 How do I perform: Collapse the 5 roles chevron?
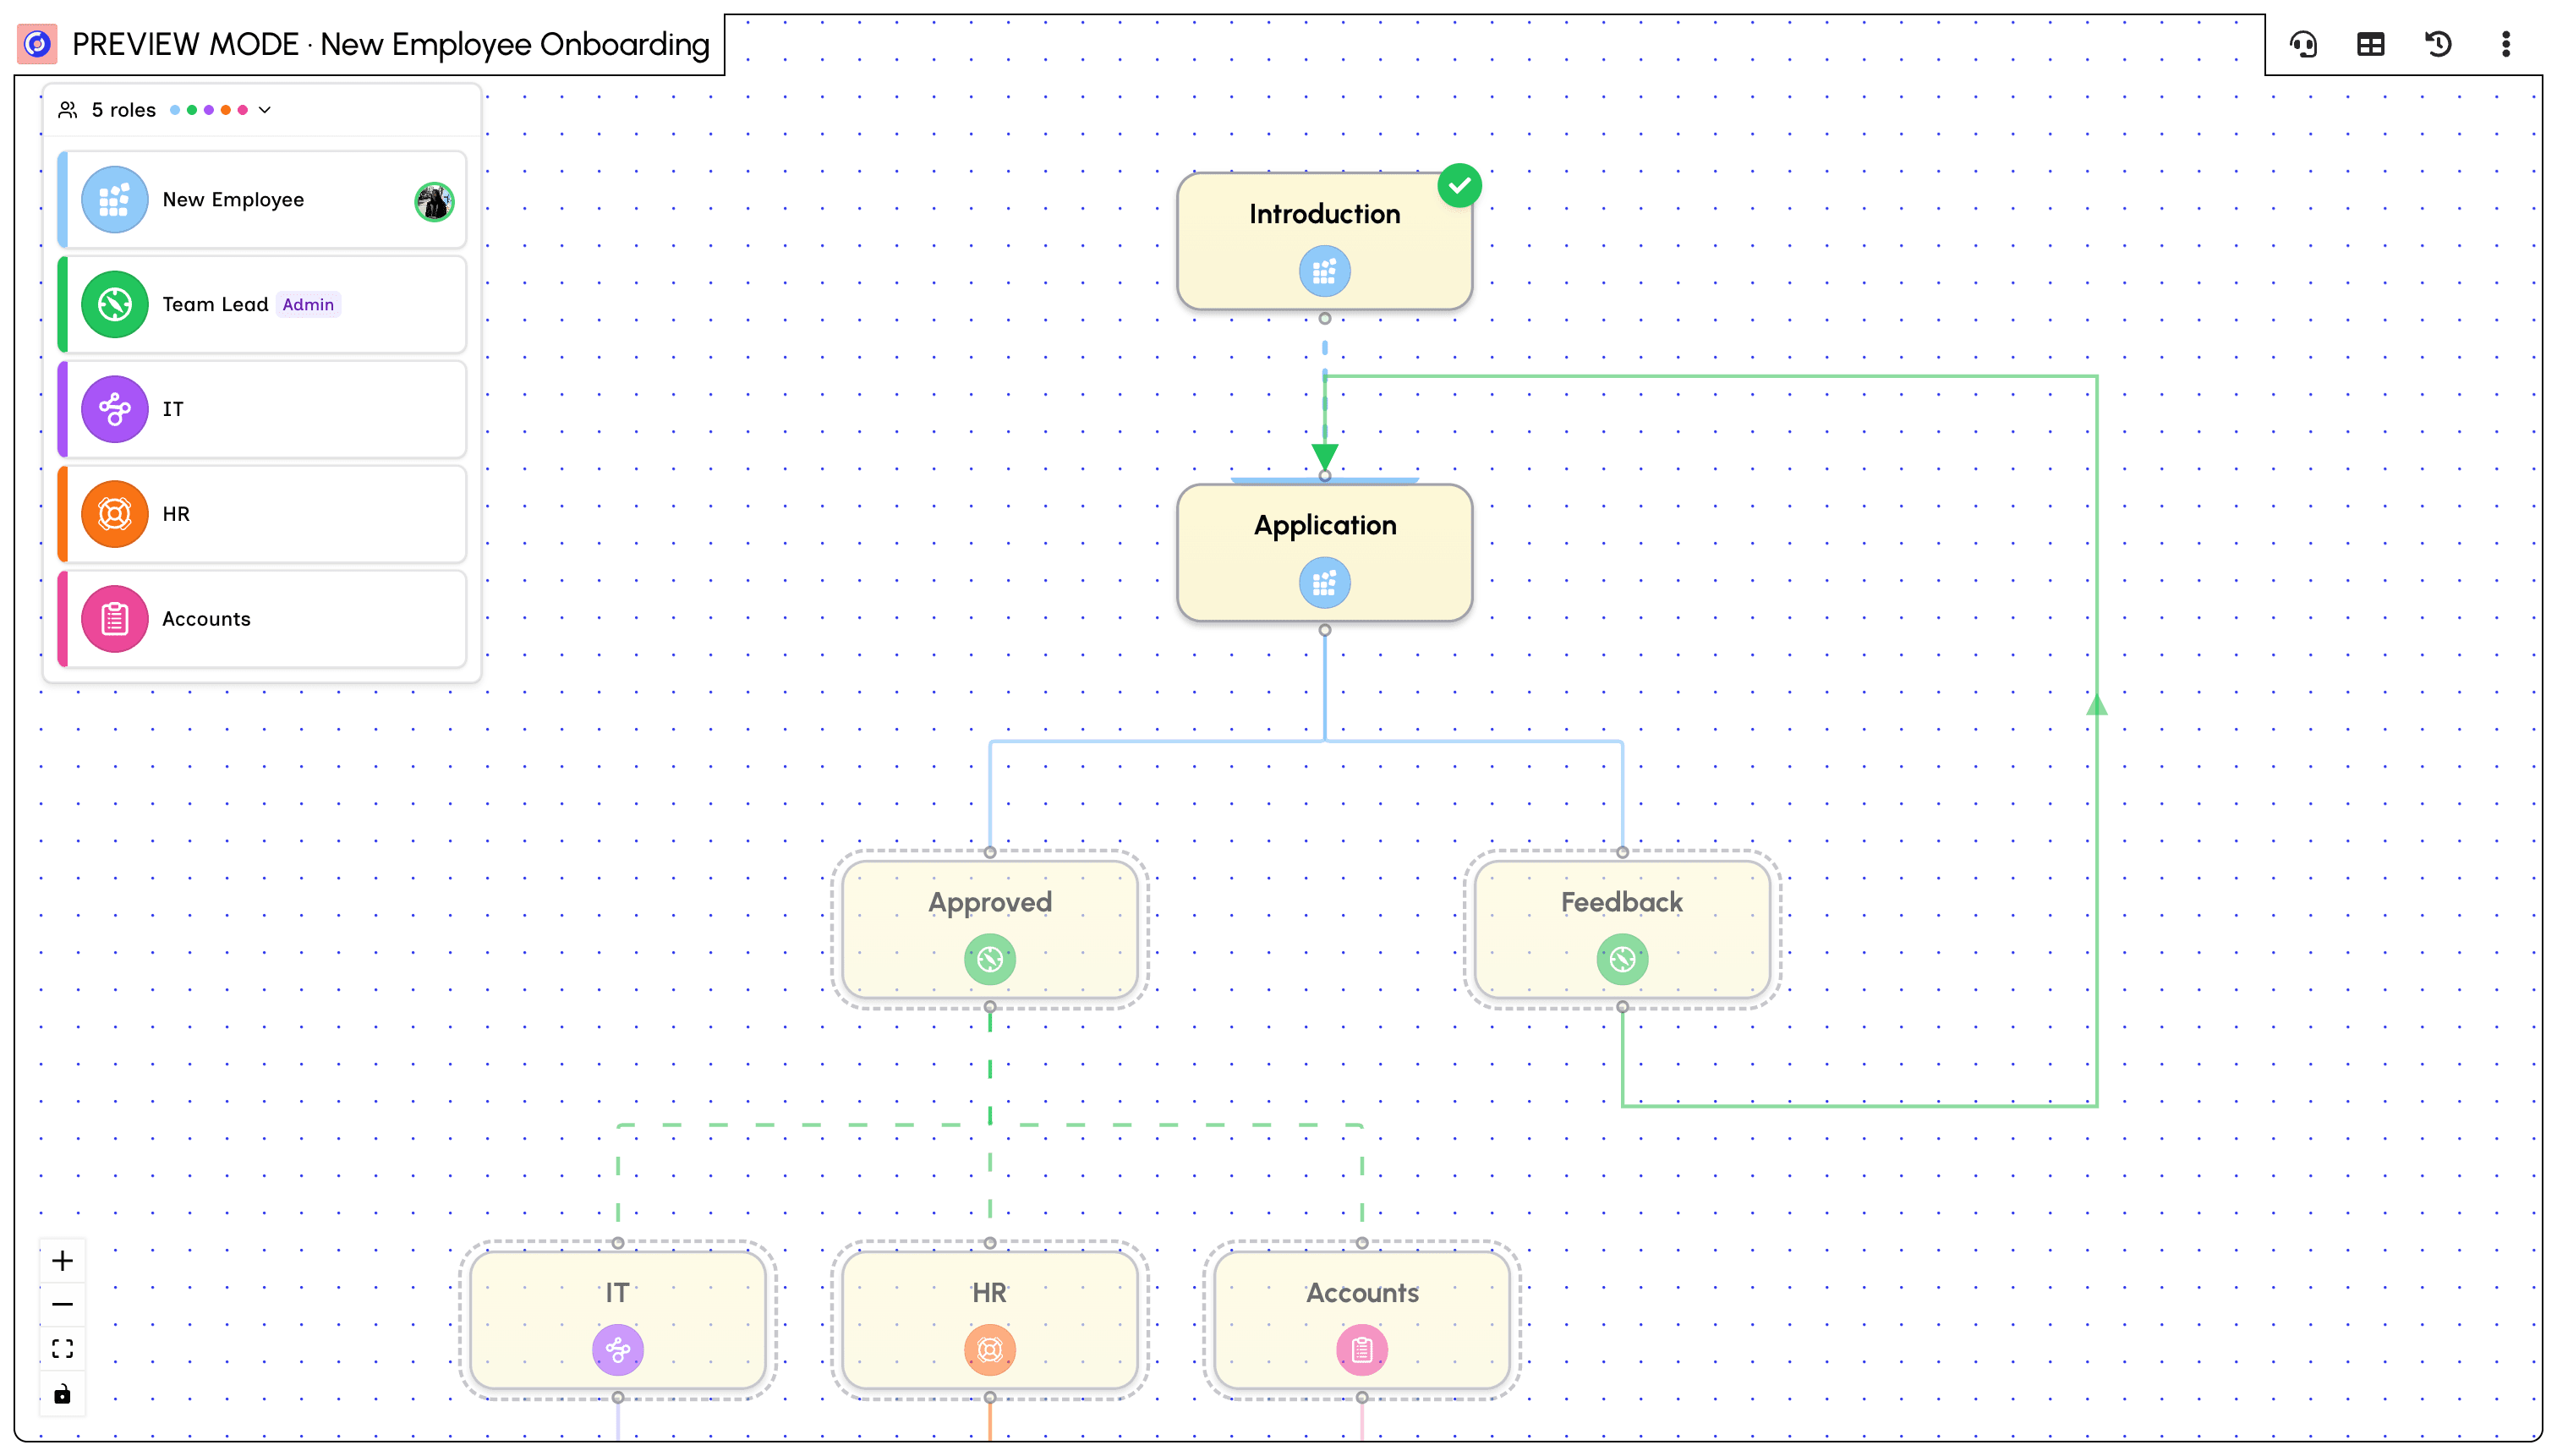click(x=265, y=110)
